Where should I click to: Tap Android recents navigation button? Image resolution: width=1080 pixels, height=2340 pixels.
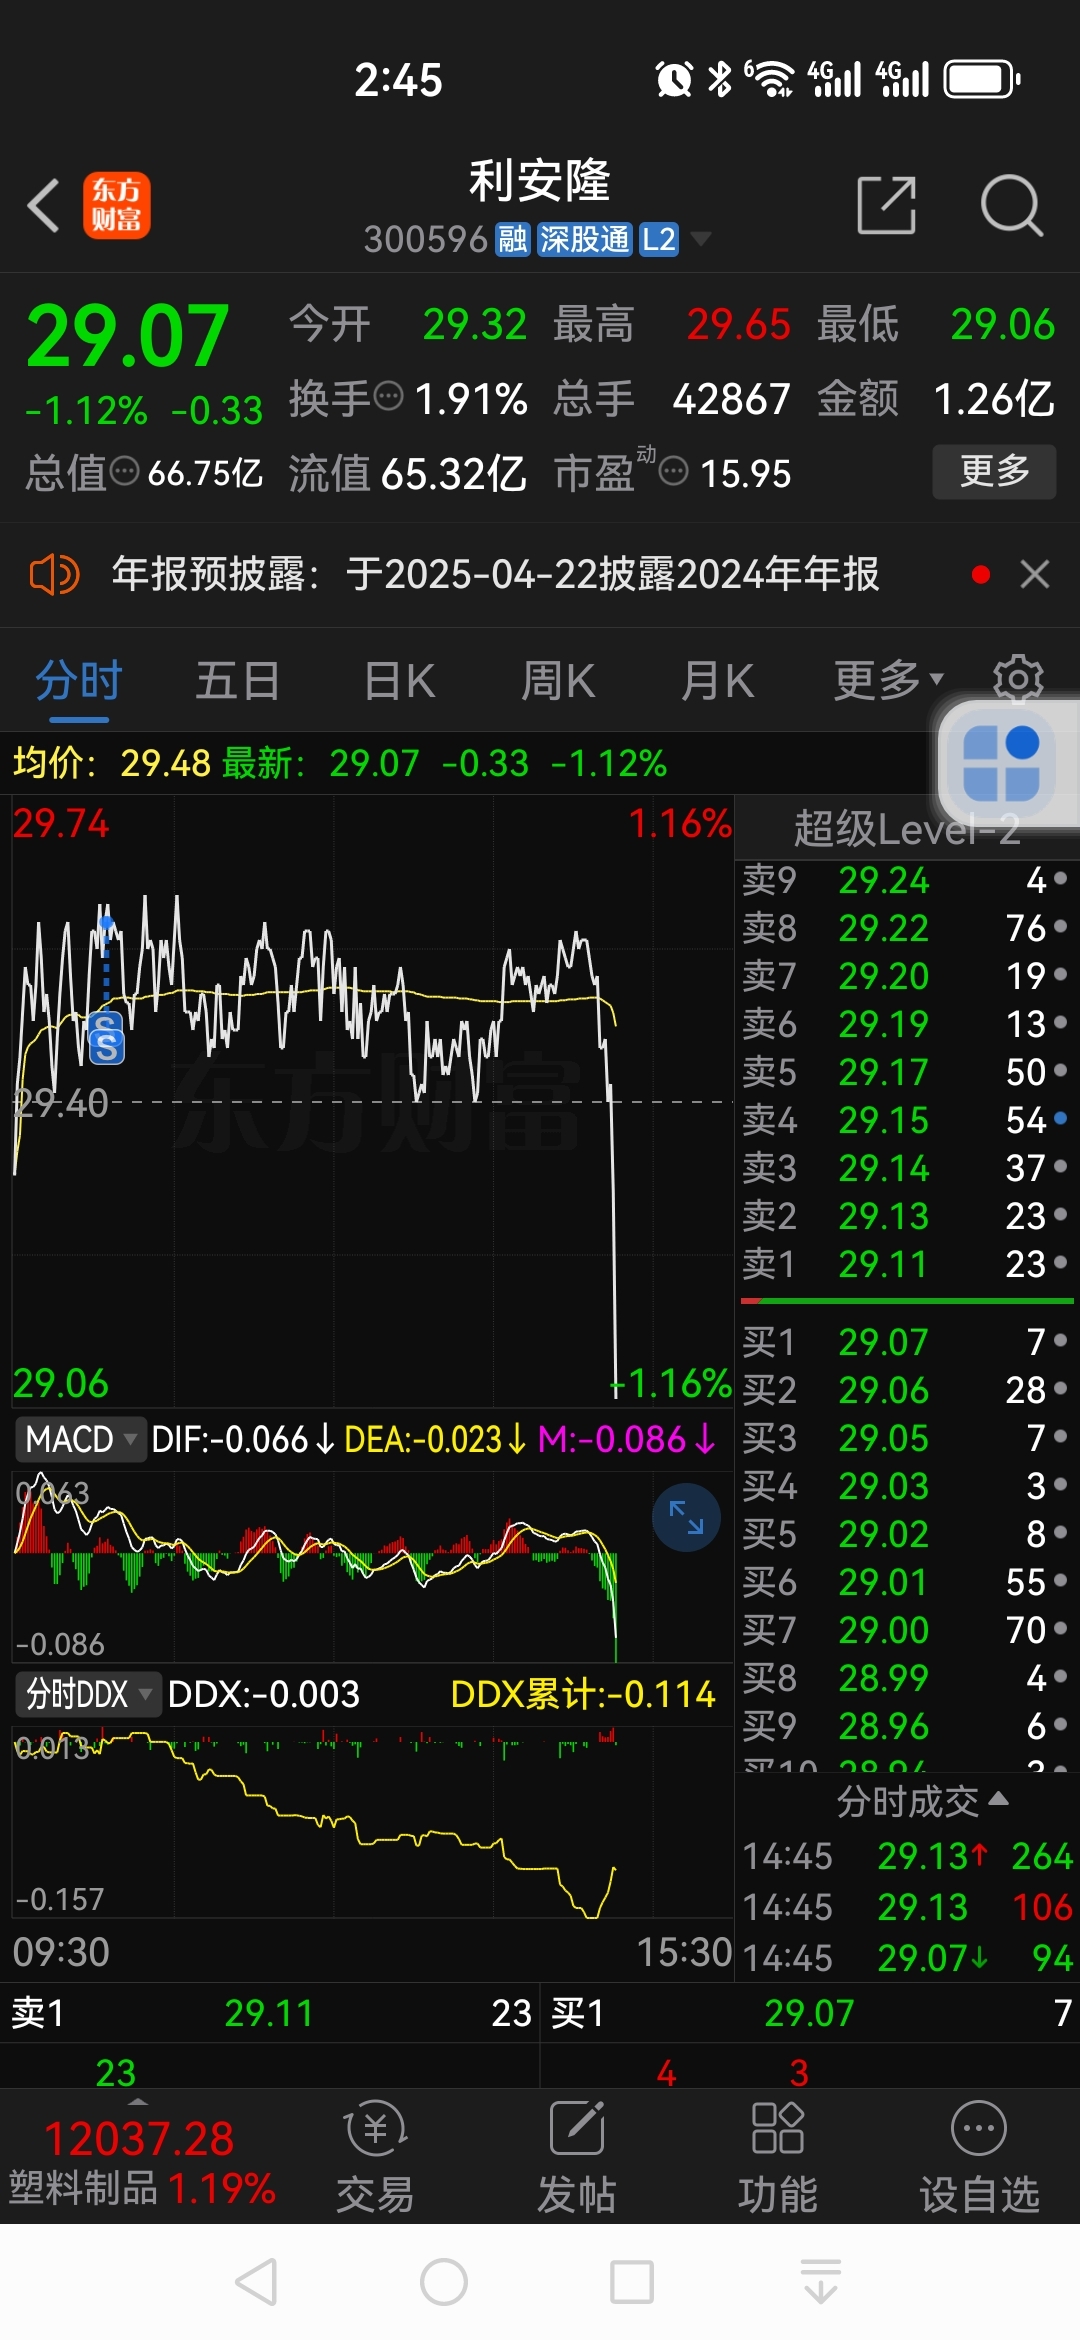pos(632,2282)
